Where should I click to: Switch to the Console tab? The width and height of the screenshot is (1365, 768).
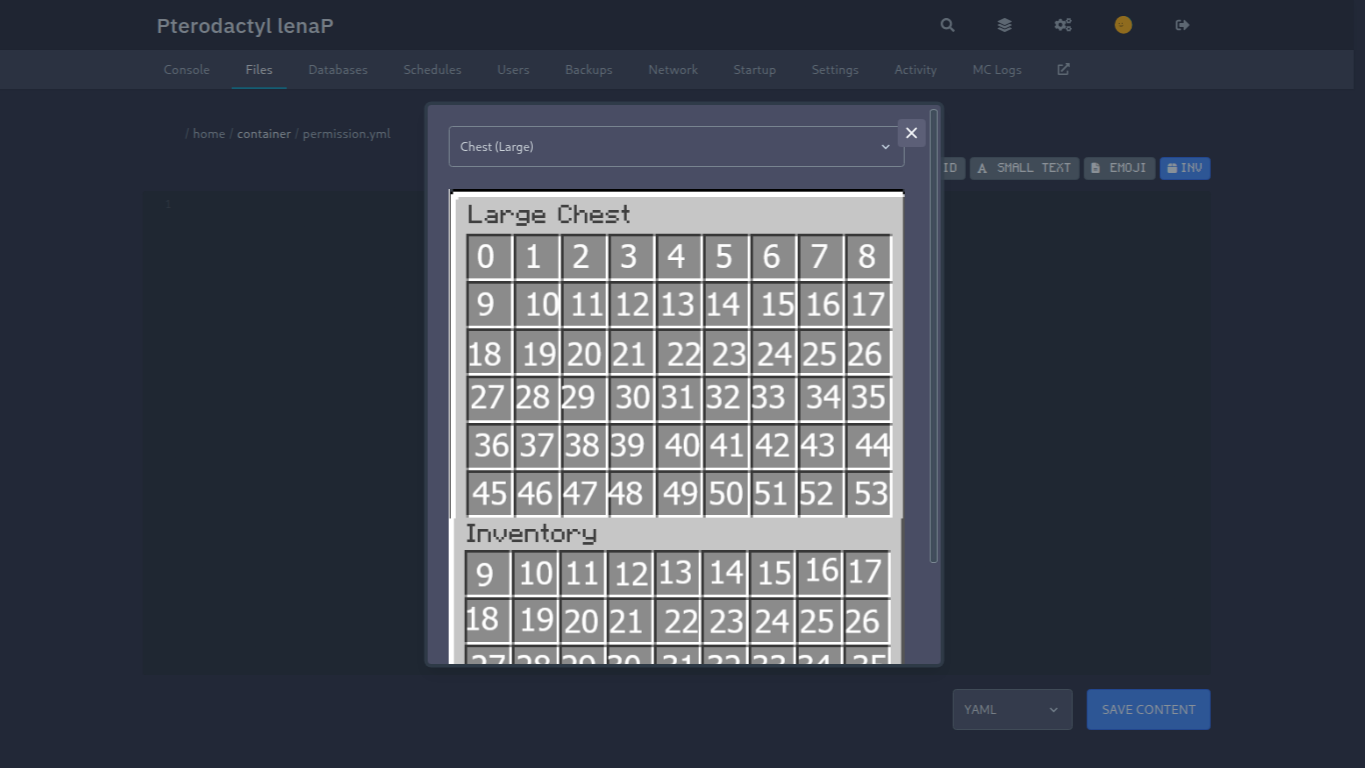coord(186,70)
